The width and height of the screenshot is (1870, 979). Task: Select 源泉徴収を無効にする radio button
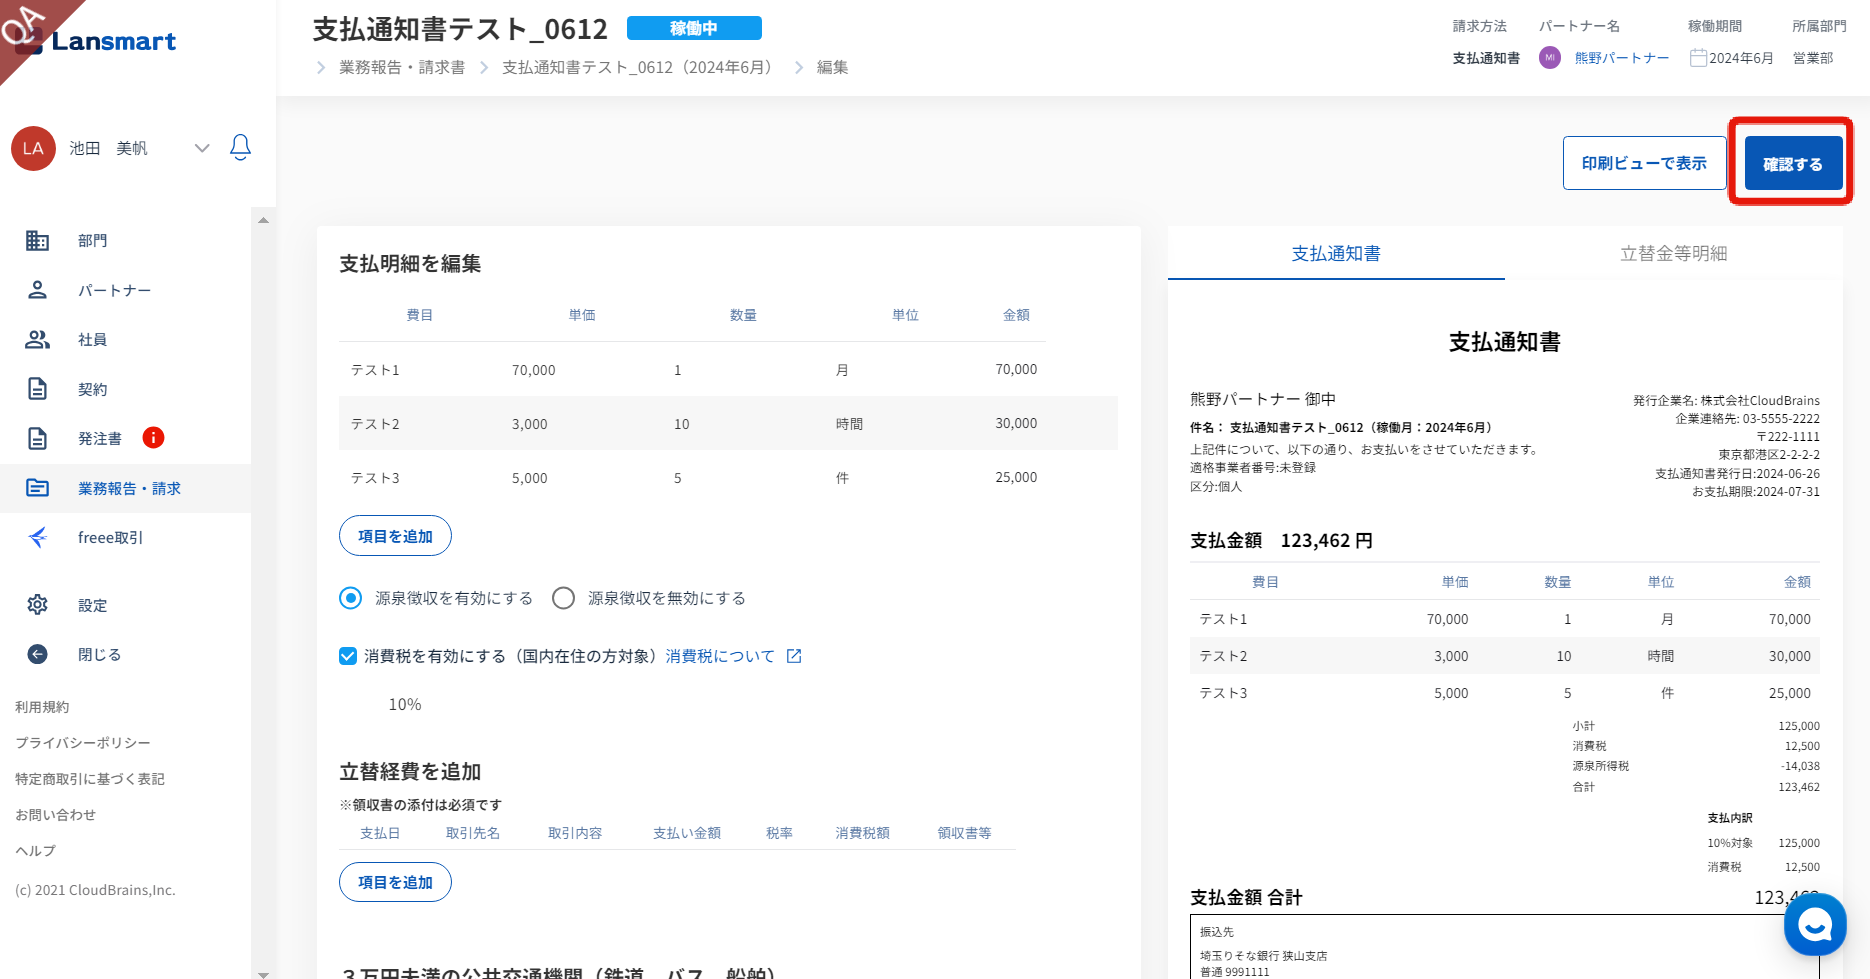tap(564, 598)
